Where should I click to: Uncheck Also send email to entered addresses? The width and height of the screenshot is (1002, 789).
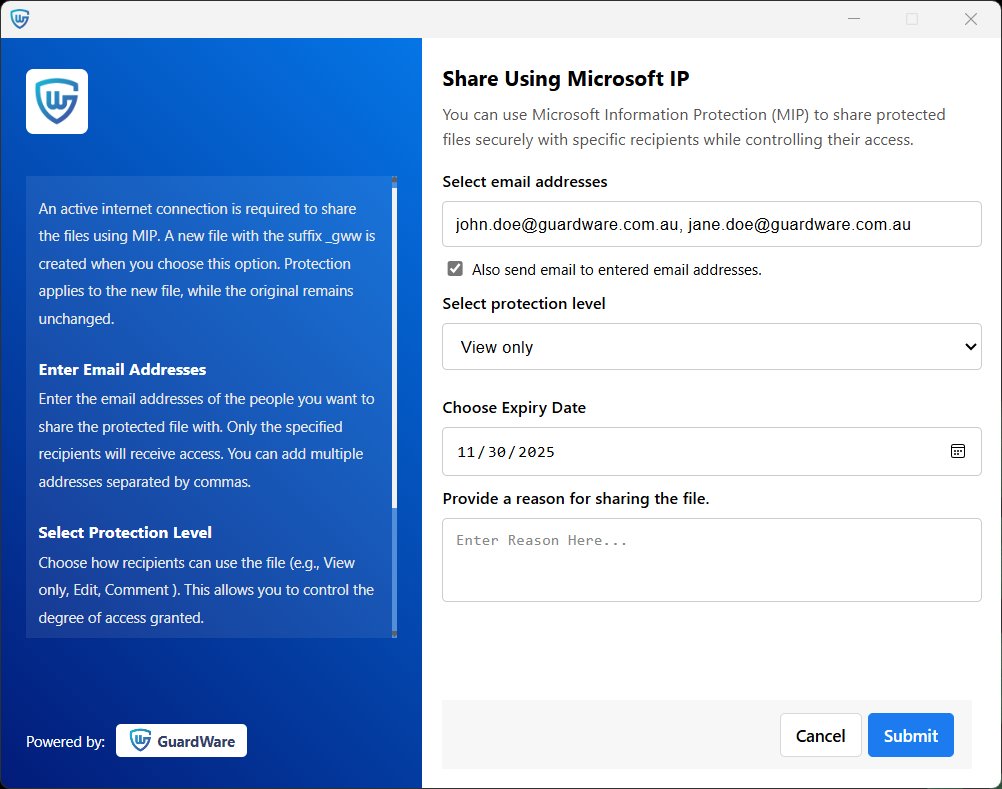click(x=455, y=269)
